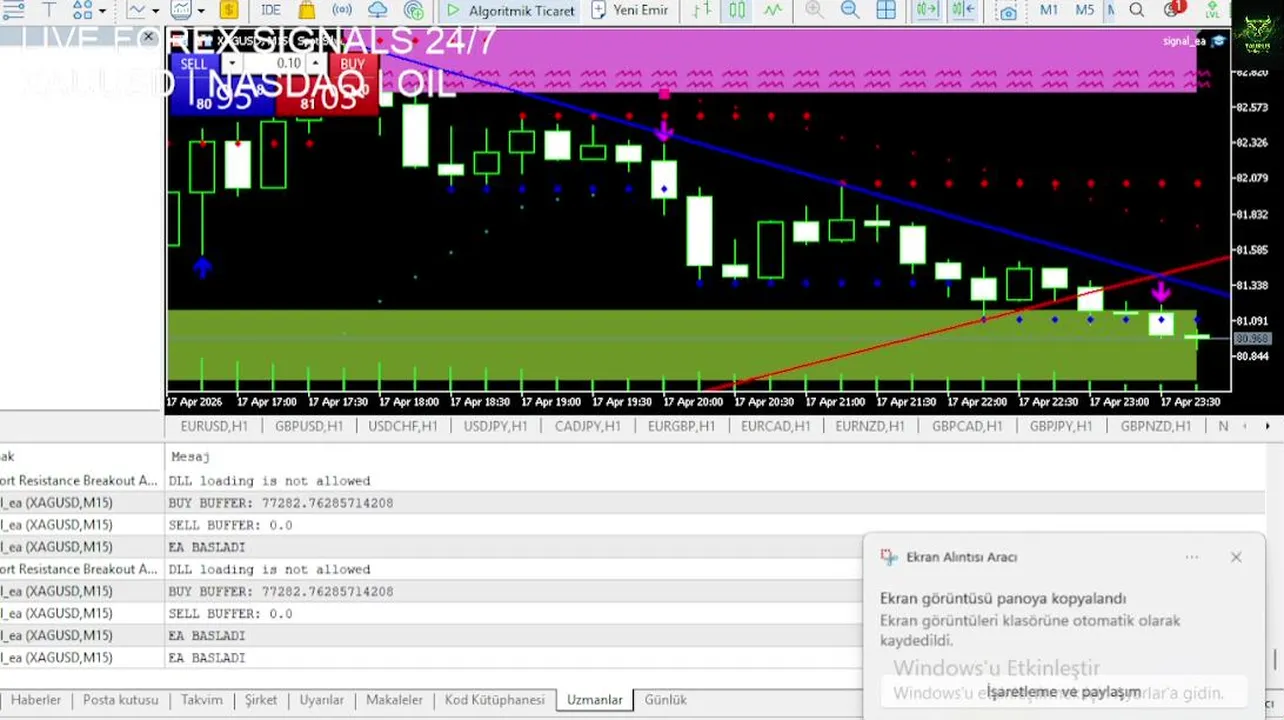Open the Uyarılar tab
The image size is (1284, 720).
click(x=322, y=700)
